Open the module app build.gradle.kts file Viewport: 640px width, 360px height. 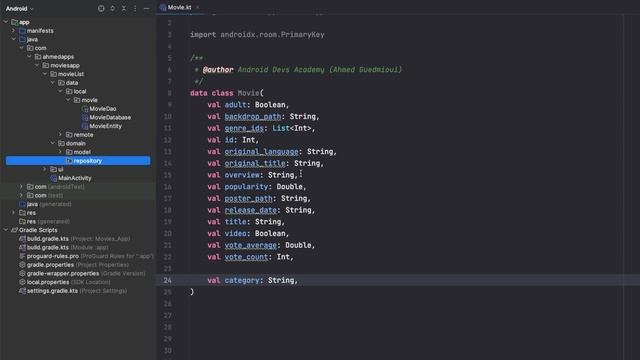point(67,247)
